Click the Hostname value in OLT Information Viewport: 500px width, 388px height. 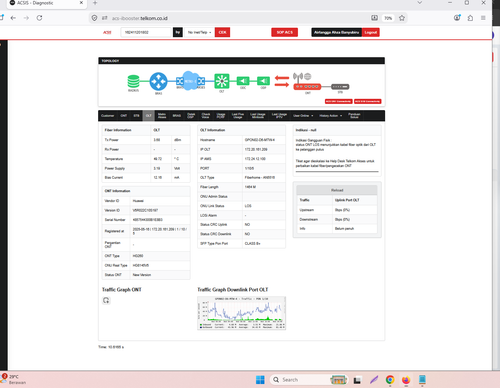[260, 140]
